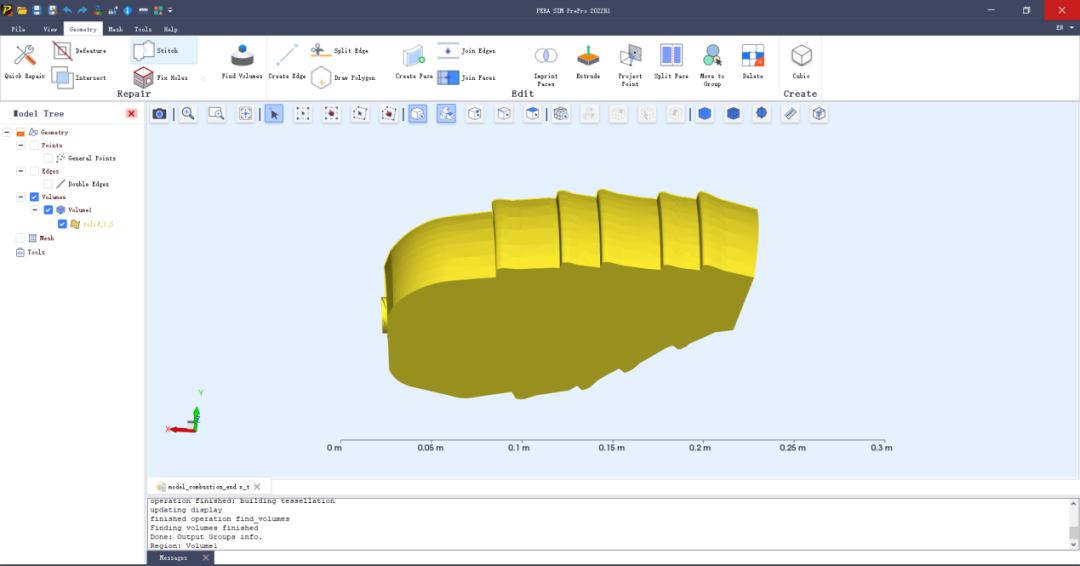1080x566 pixels.
Task: Select the Geometry ribbon tab
Action: 83,29
